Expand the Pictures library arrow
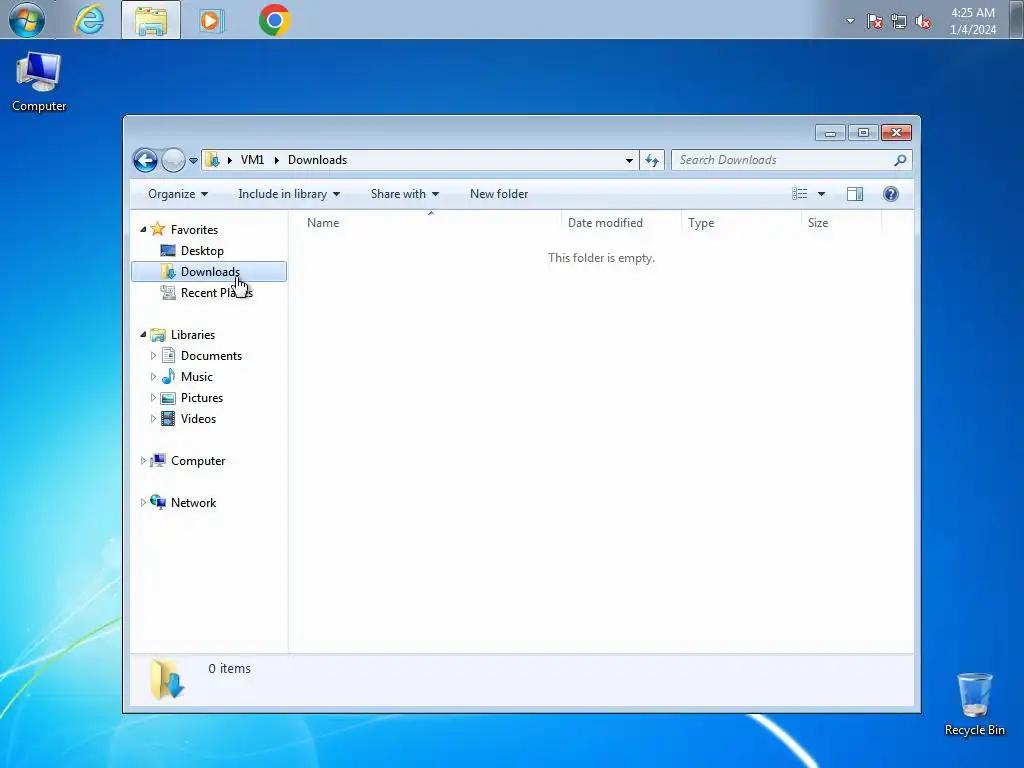This screenshot has height=768, width=1024. click(x=153, y=398)
